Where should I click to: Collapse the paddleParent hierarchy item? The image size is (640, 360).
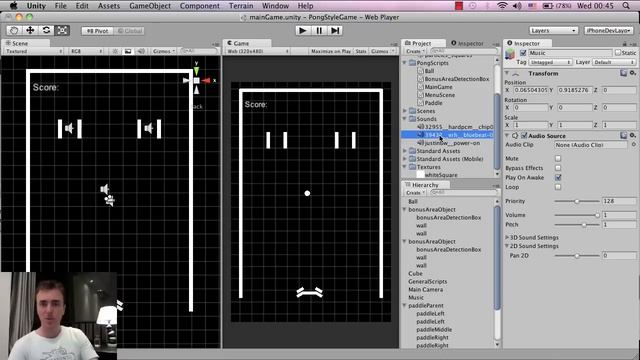(405, 305)
